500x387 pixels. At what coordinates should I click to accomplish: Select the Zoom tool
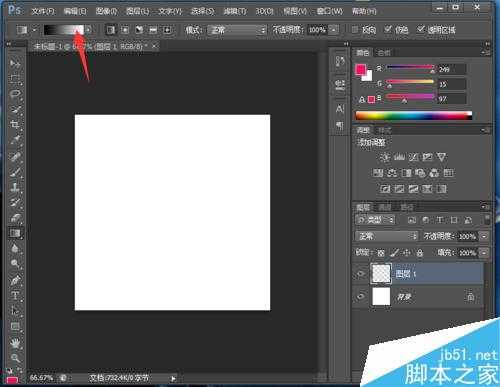click(15, 358)
